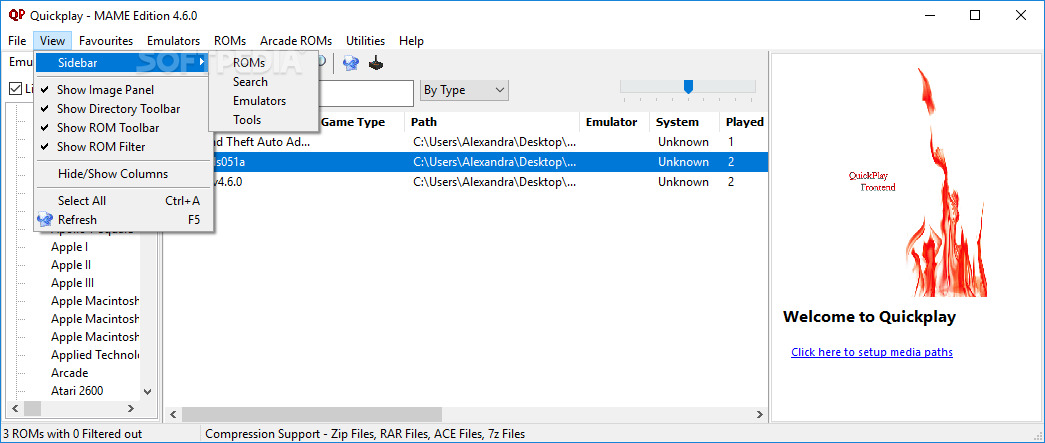Select Atari 2600 in the system tree
1045x443 pixels.
coord(77,391)
